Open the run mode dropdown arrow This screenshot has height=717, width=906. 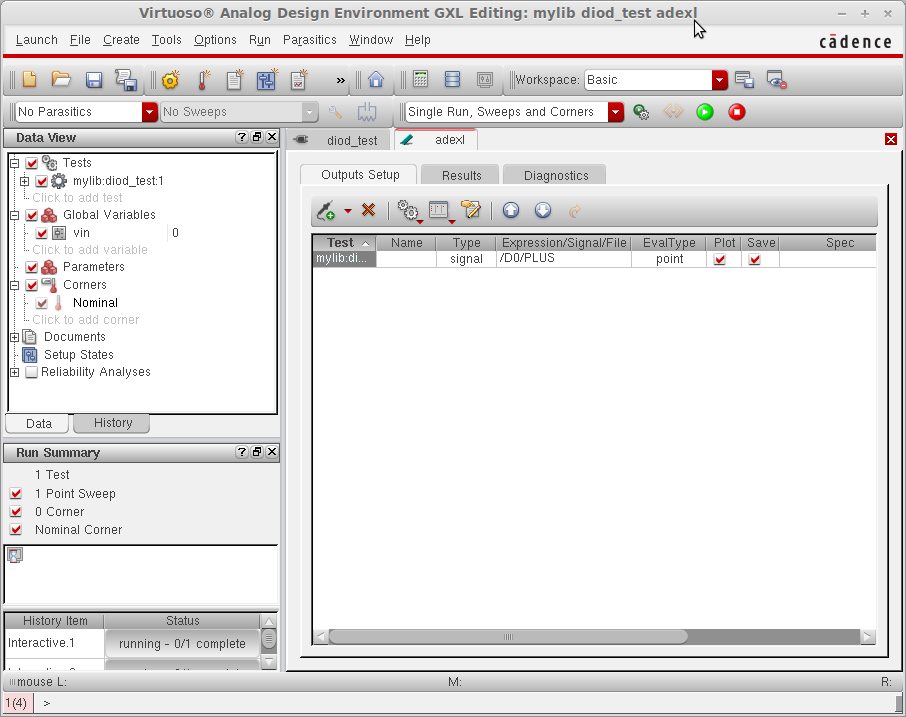616,112
